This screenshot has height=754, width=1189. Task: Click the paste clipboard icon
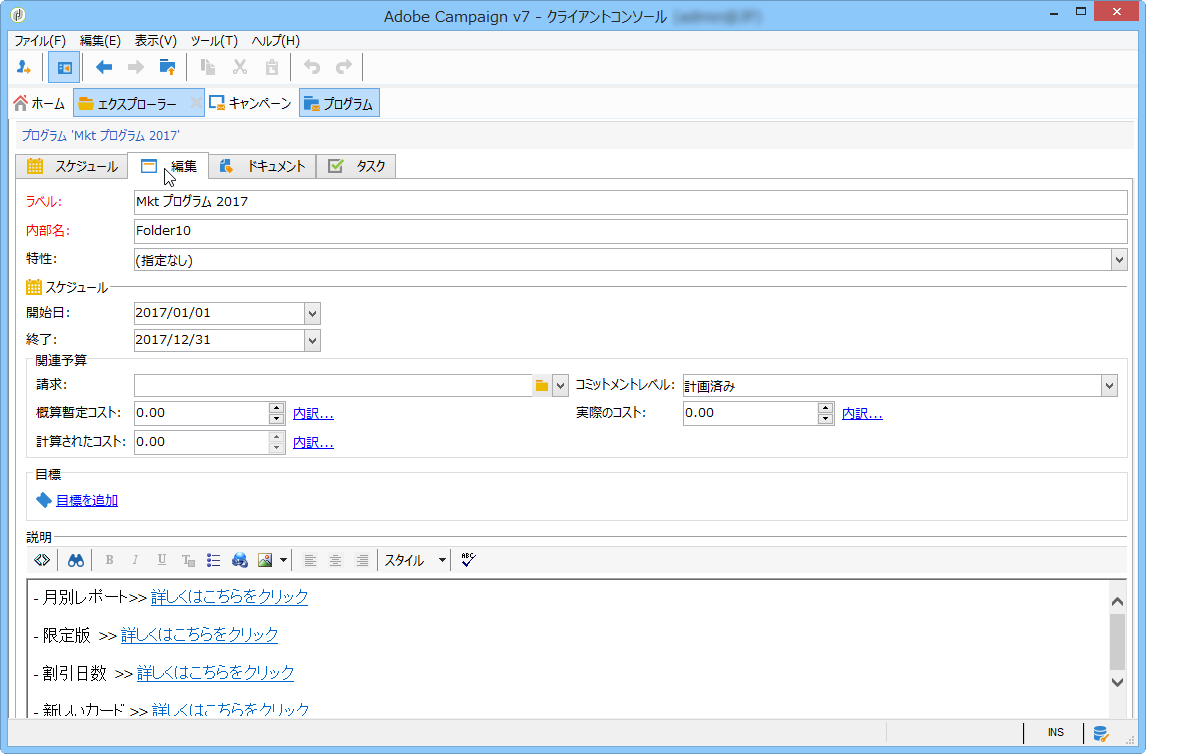[271, 68]
